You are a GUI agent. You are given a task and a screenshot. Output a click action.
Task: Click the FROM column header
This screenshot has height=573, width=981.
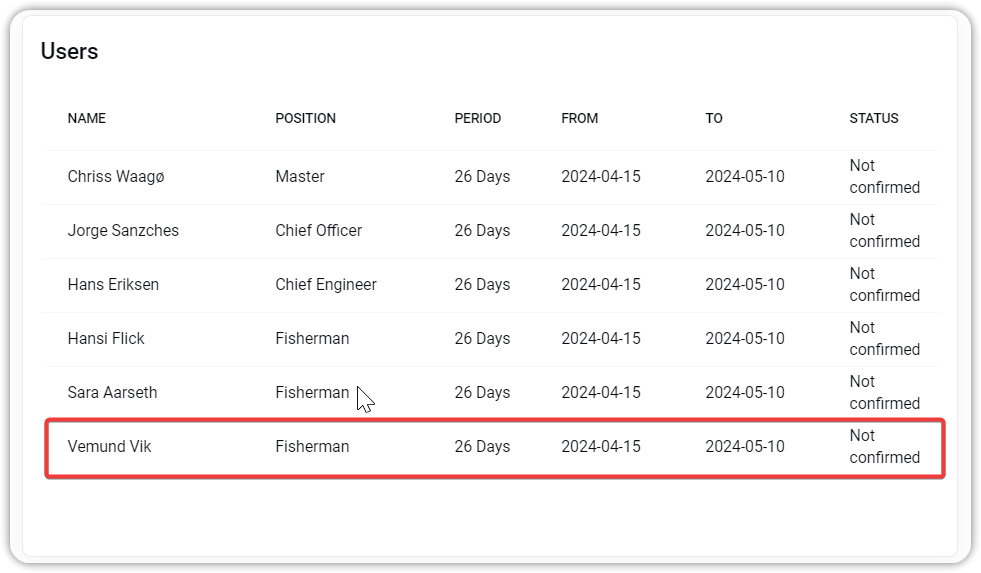(x=579, y=118)
